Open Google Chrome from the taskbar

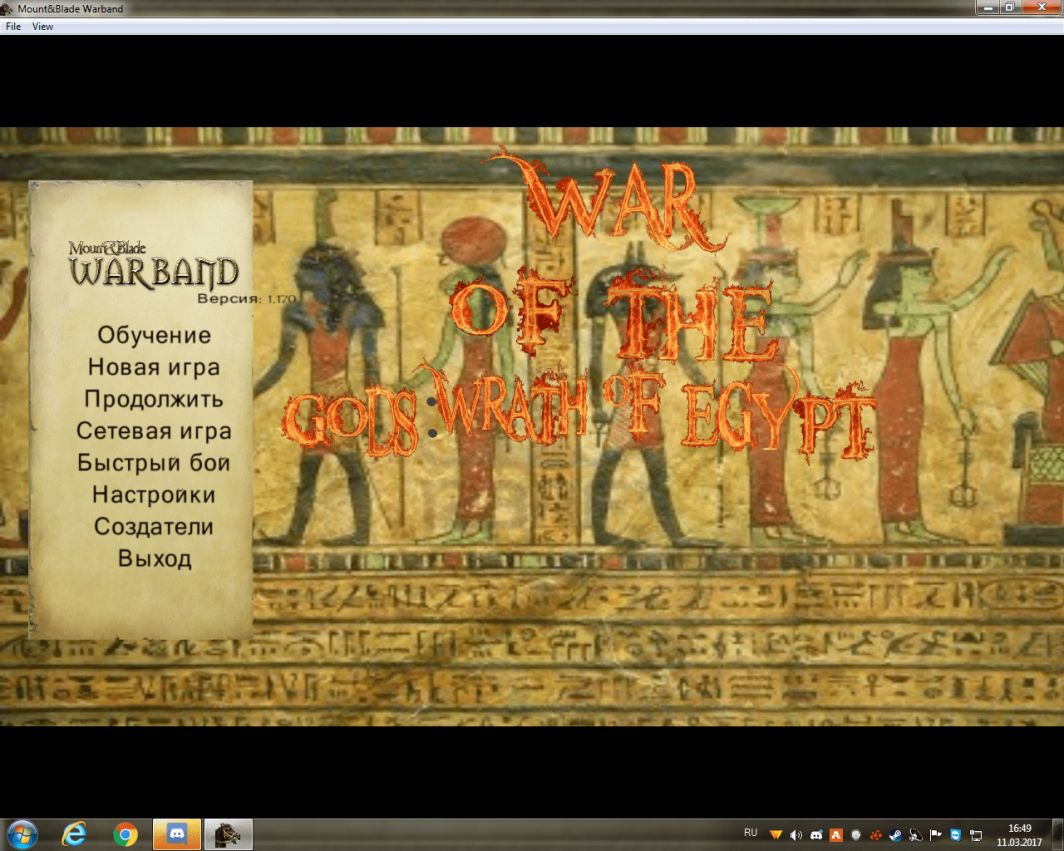tap(125, 834)
